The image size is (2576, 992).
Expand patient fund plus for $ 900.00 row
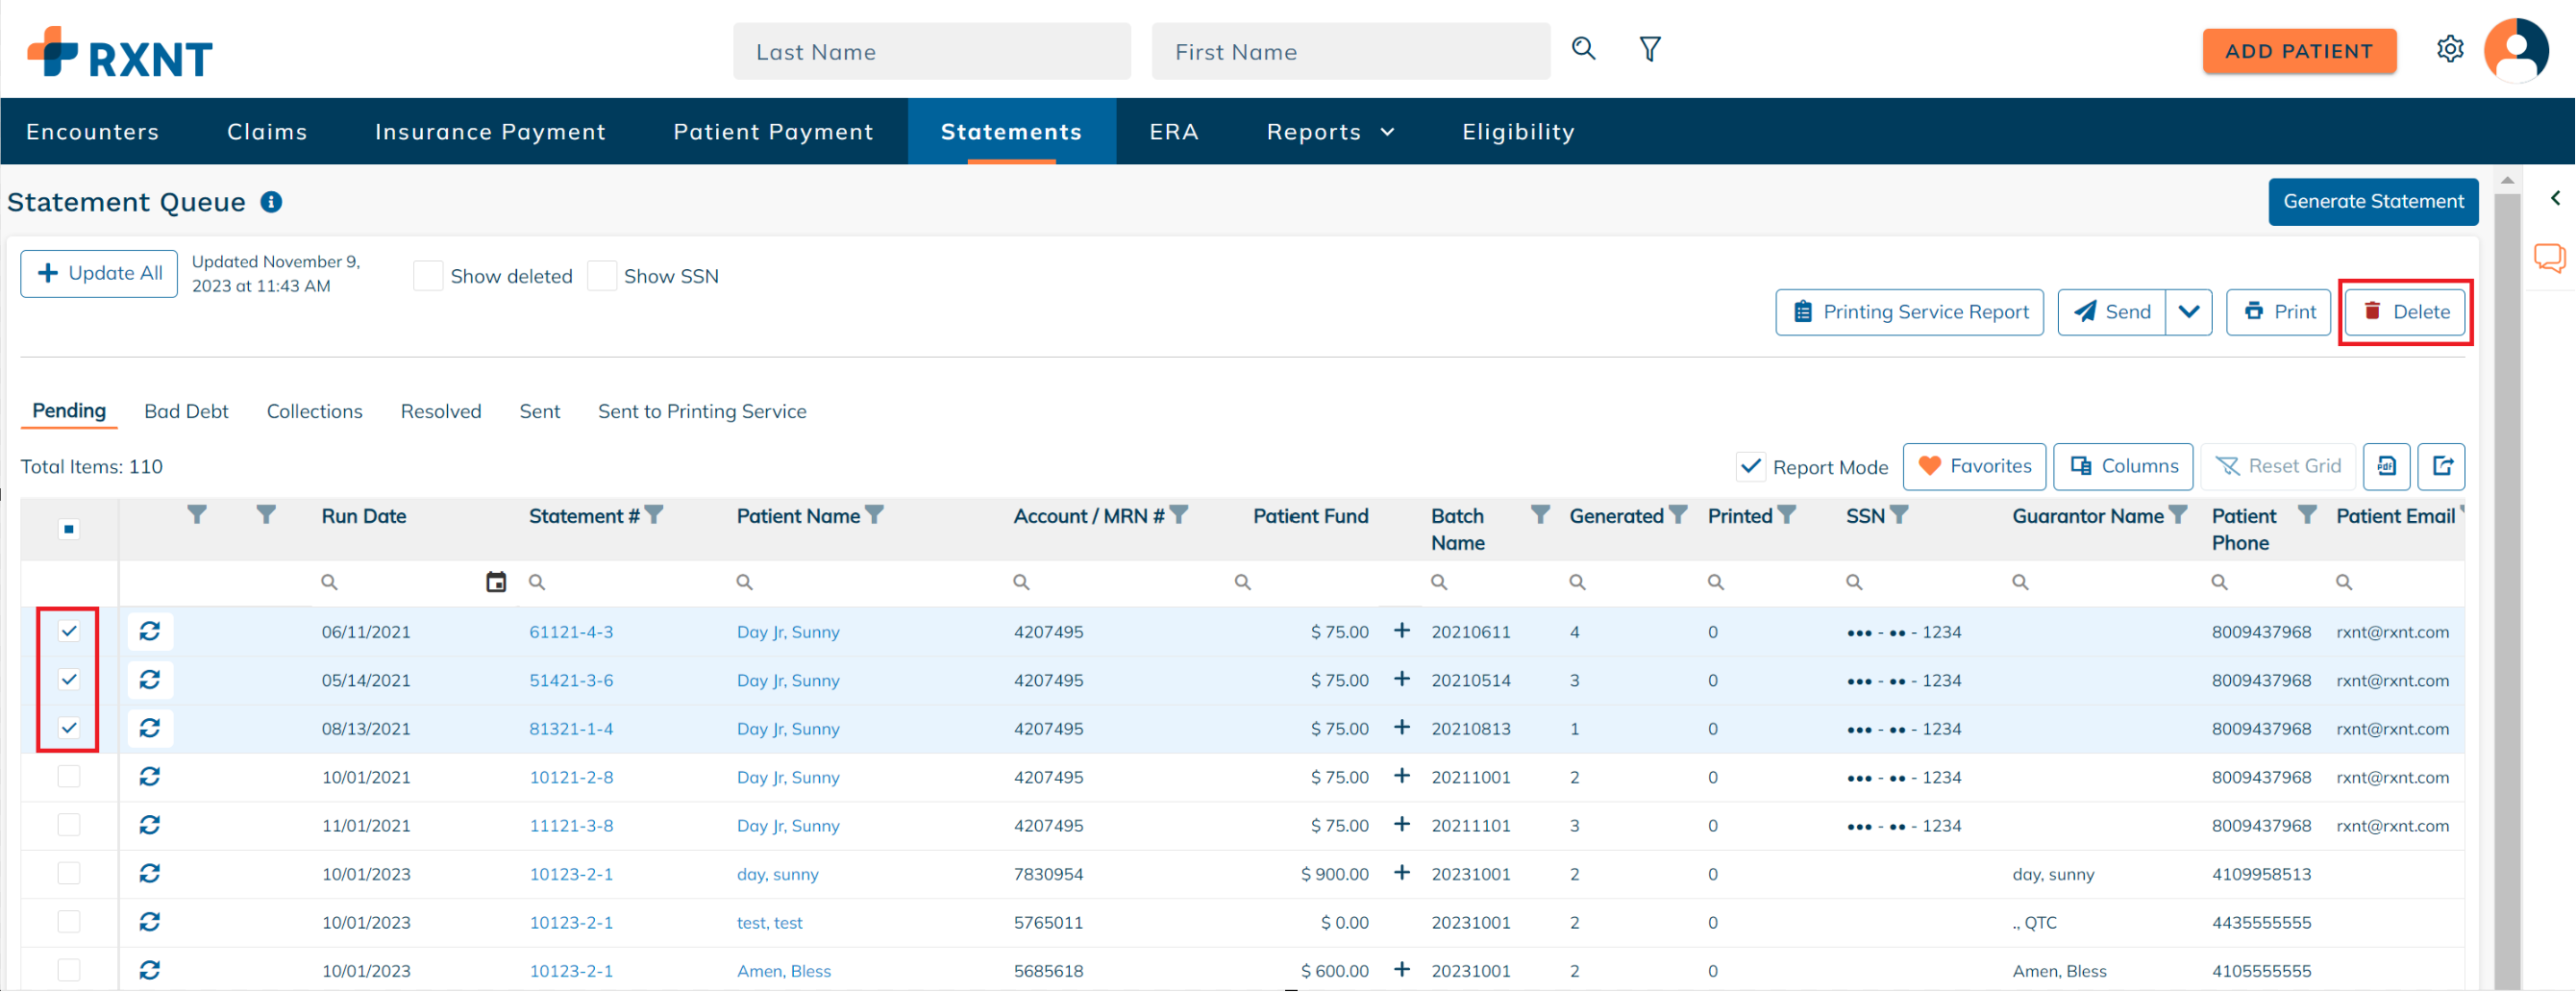click(1402, 873)
